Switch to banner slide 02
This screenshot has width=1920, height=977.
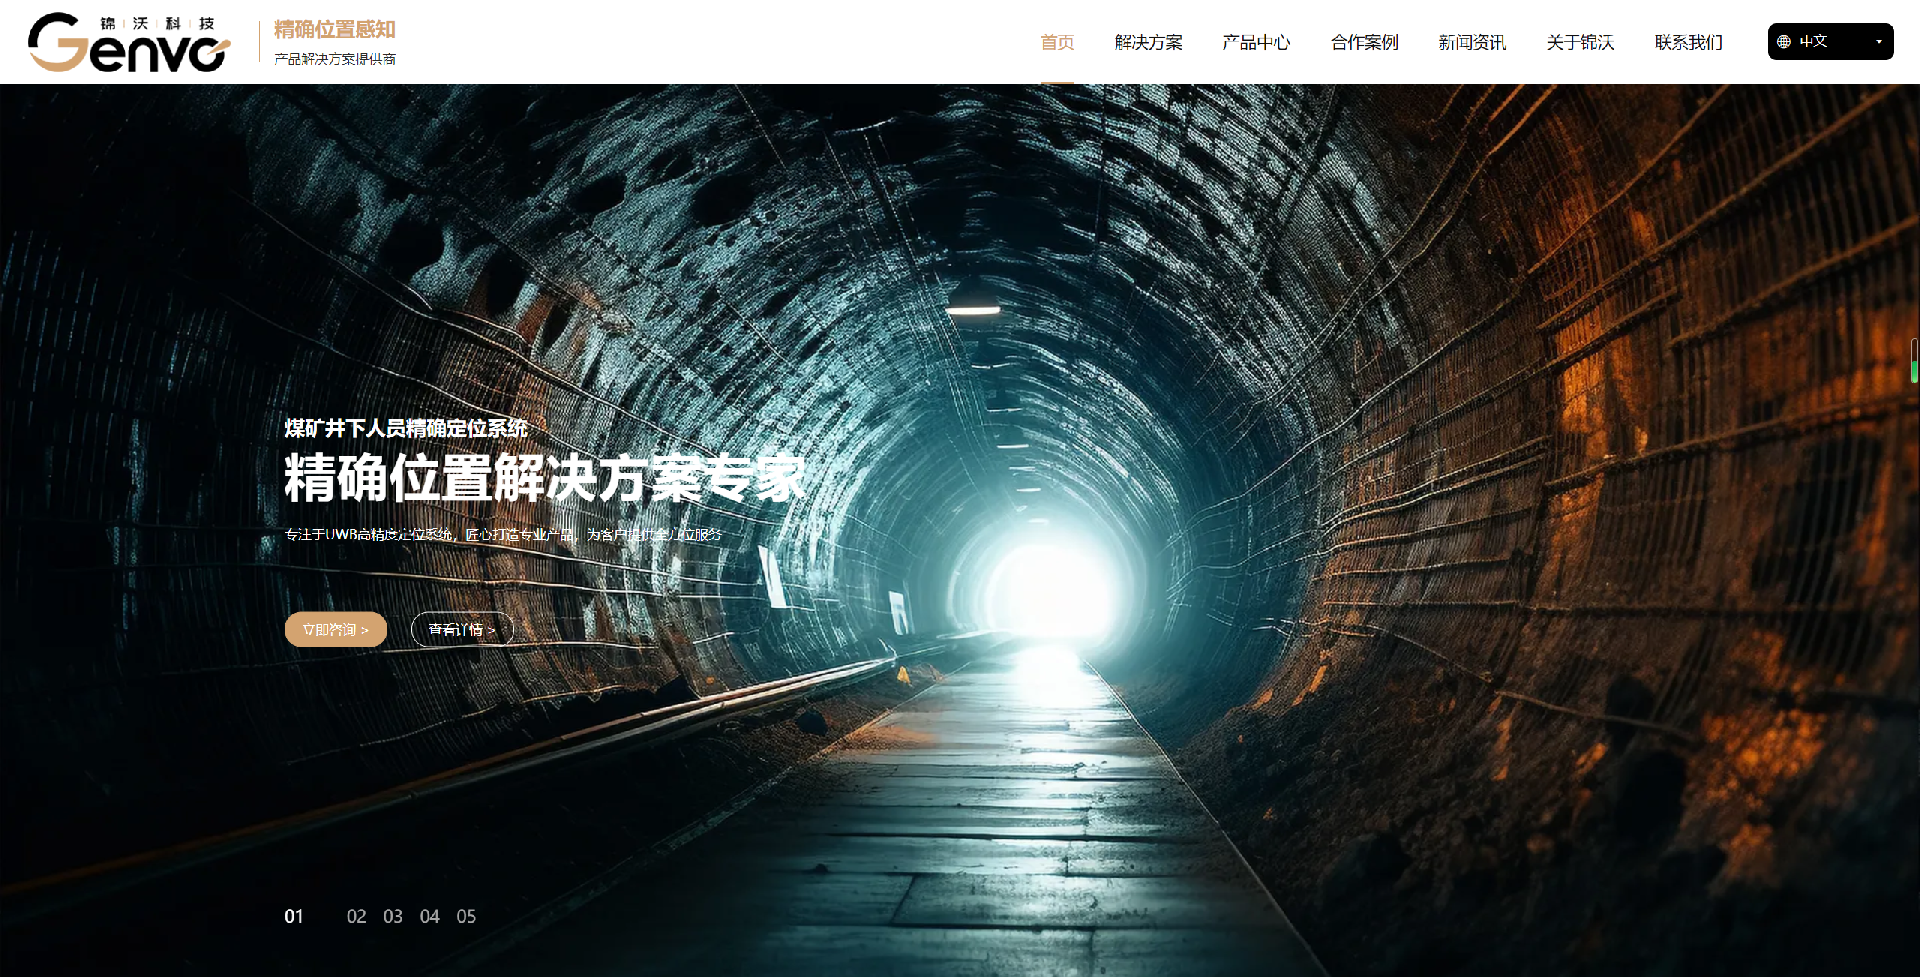[x=356, y=916]
